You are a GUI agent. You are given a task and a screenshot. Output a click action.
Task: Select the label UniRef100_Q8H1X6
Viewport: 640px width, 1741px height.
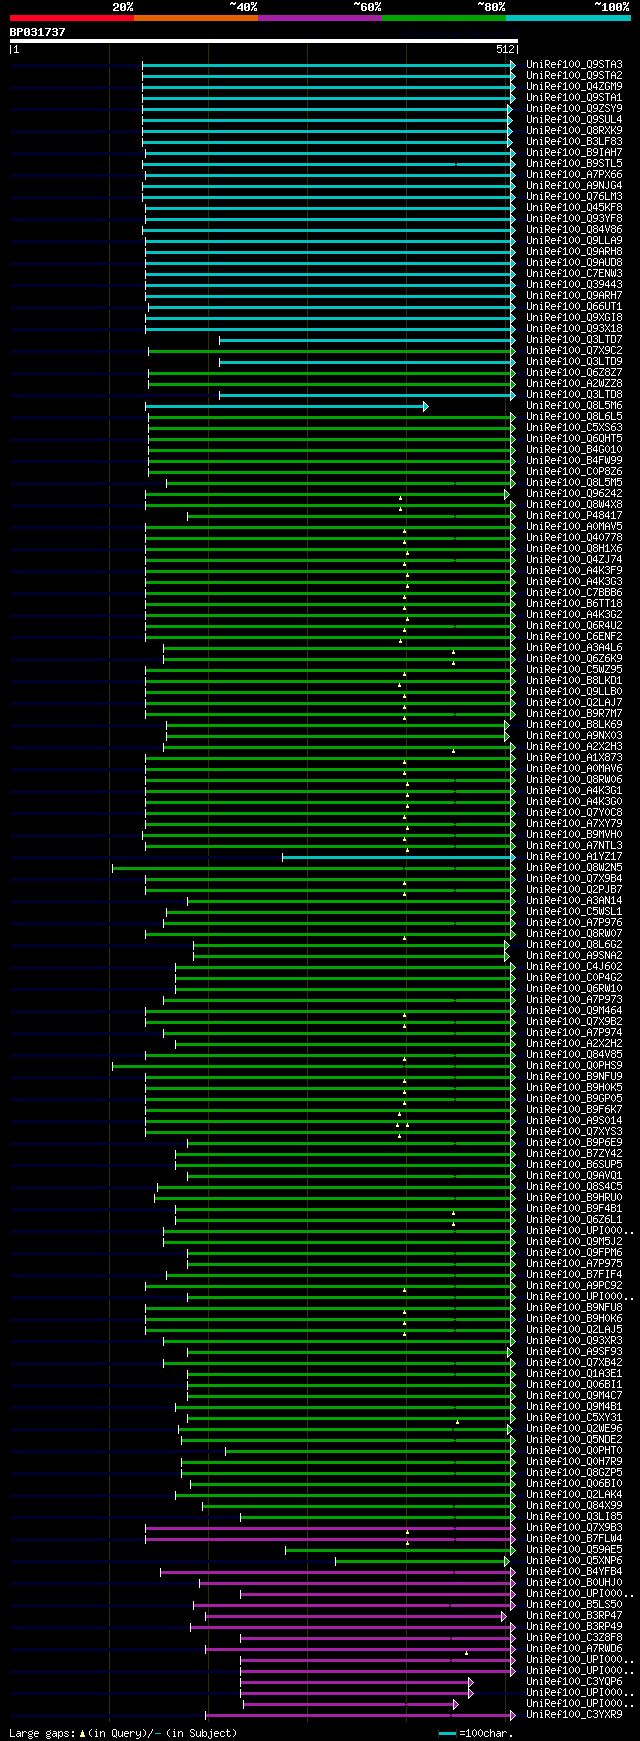tap(574, 549)
